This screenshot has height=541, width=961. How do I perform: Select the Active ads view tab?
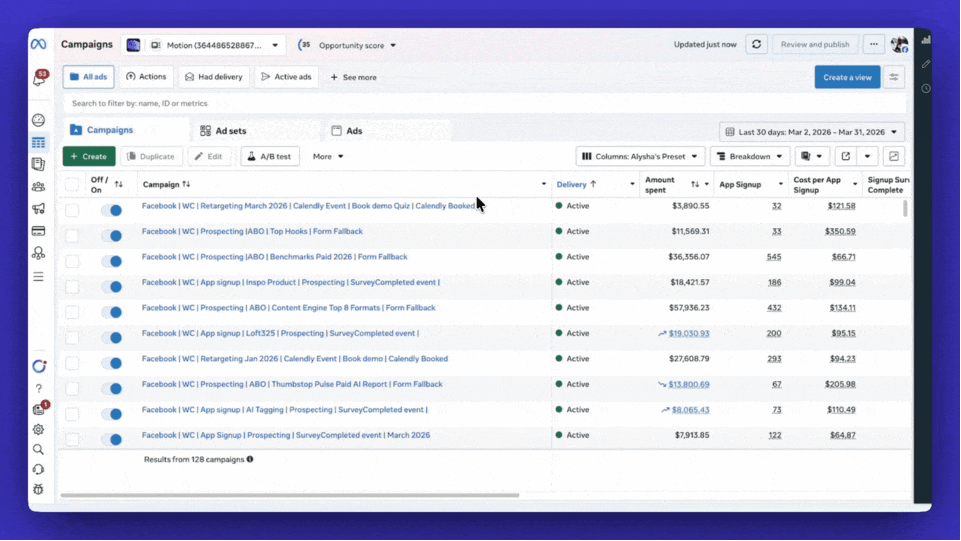tap(286, 77)
